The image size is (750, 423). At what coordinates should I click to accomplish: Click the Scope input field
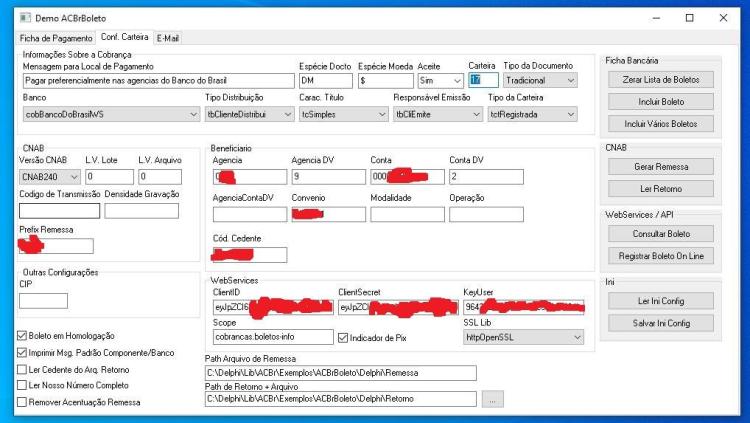(x=273, y=337)
